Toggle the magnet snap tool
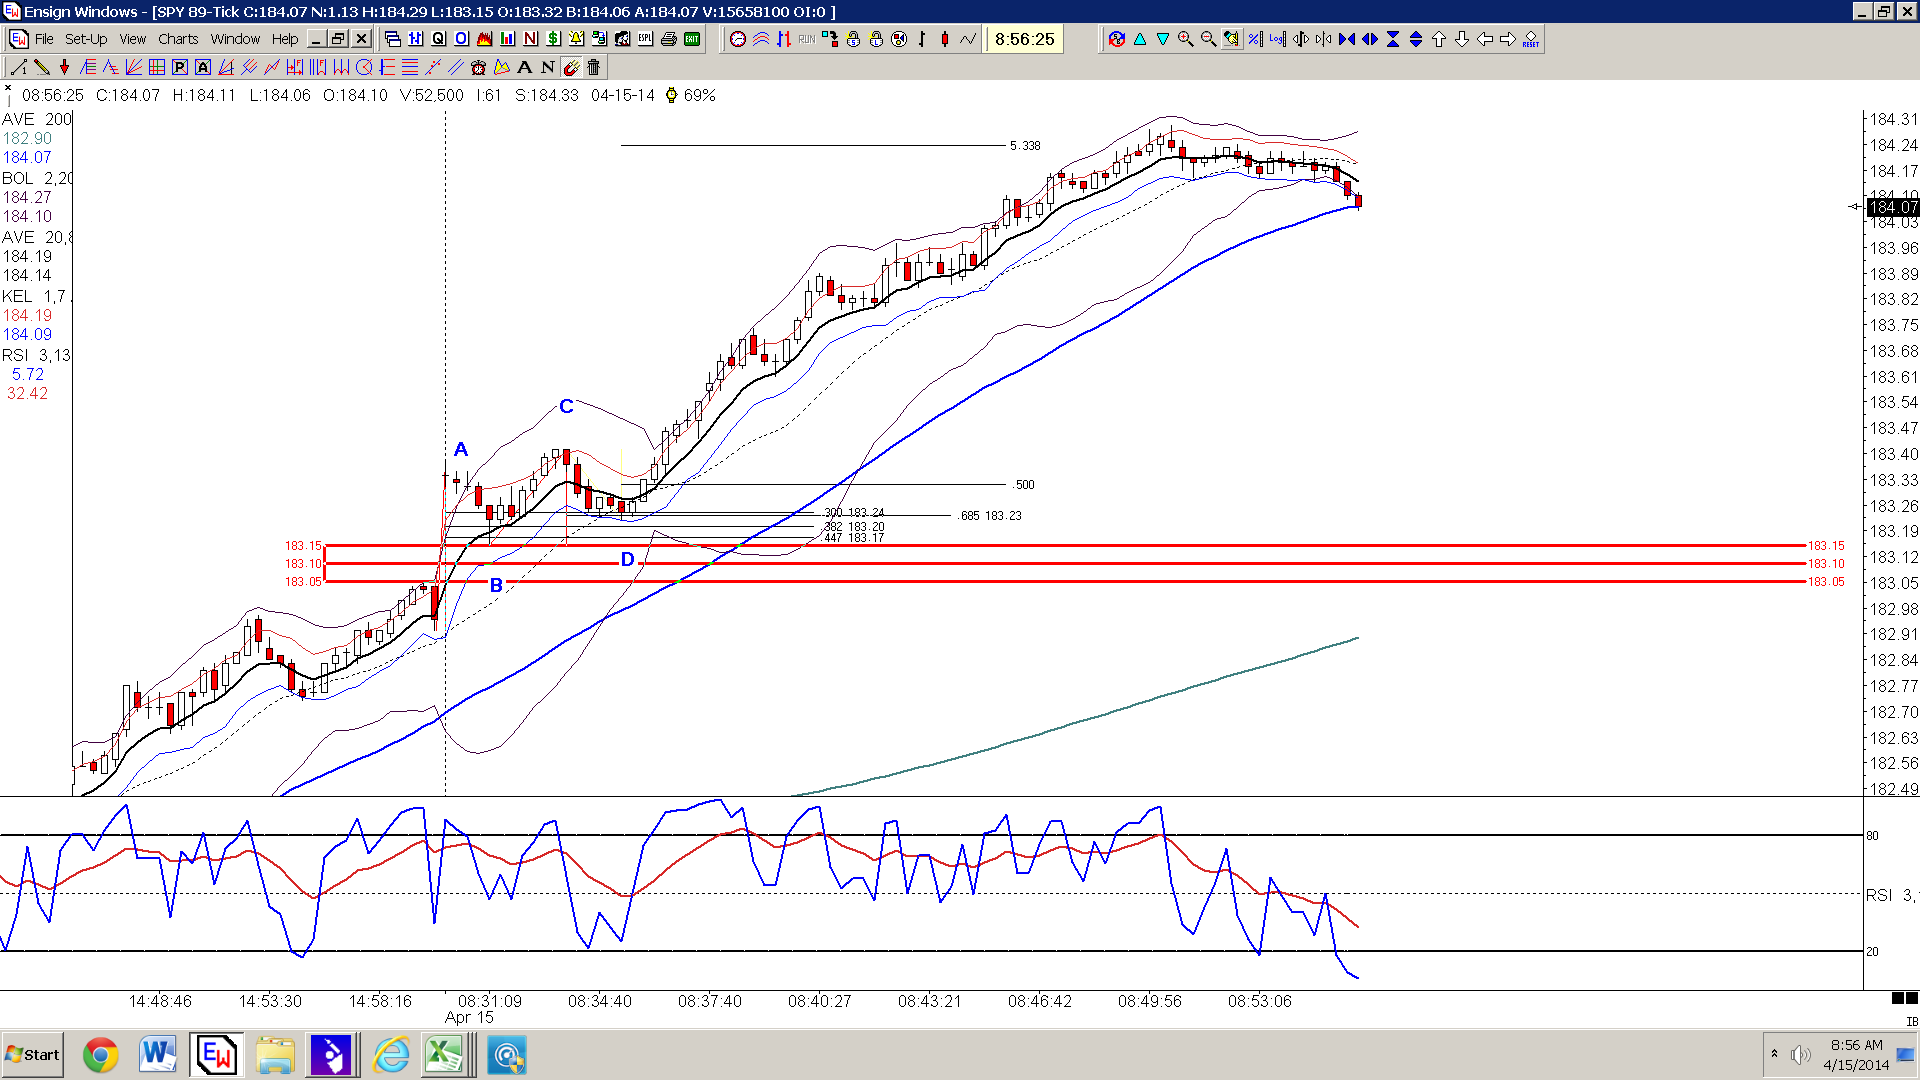 [x=571, y=67]
